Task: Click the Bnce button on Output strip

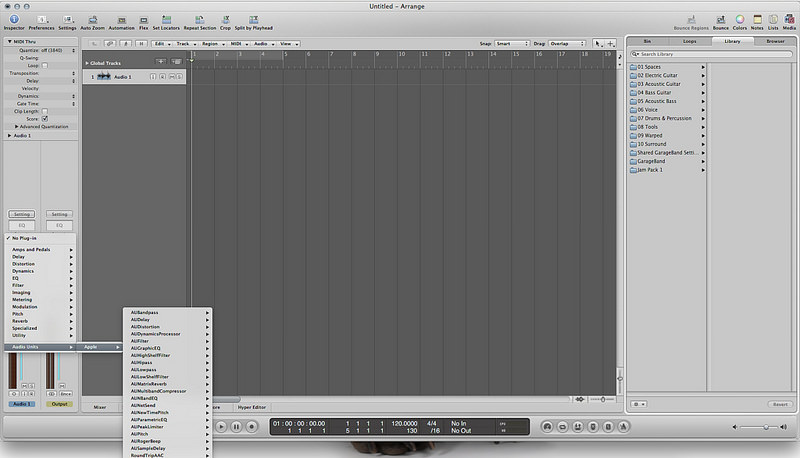Action: click(x=66, y=394)
